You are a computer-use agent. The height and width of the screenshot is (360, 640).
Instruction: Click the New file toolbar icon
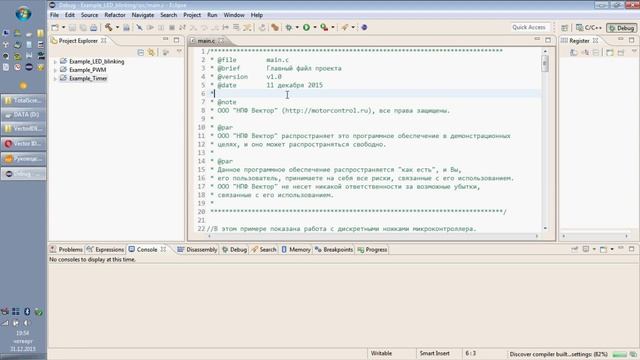point(55,27)
